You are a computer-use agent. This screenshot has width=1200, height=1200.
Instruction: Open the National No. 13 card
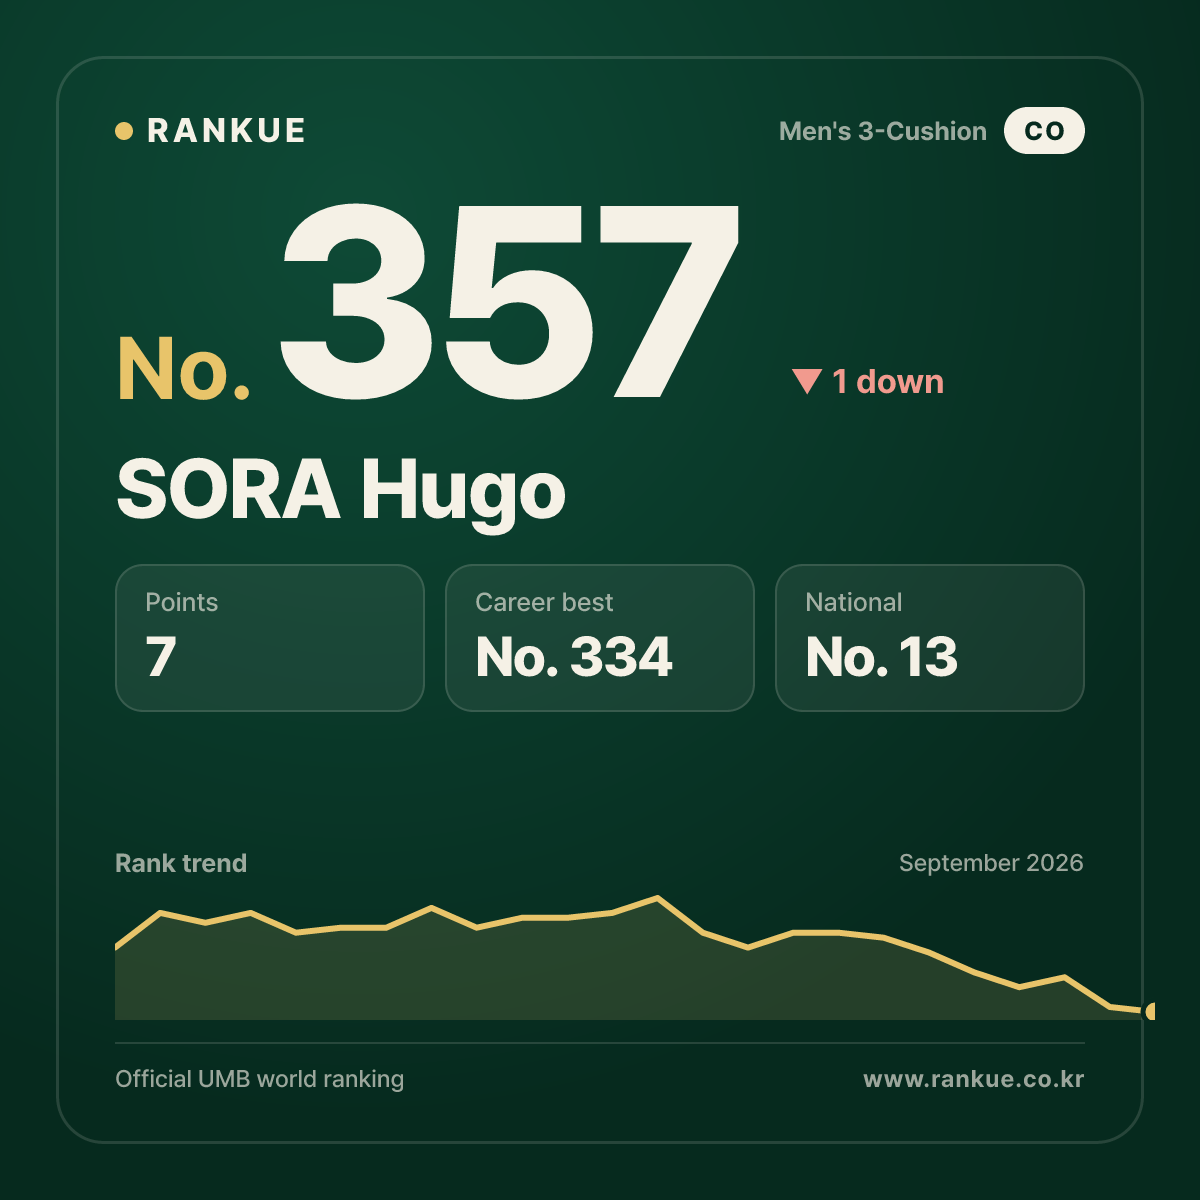tap(930, 638)
